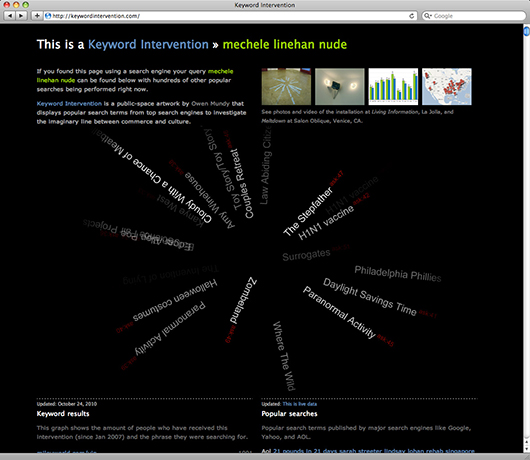Click the 'Law Abiding Citizen' search term
The image size is (530, 460).
tap(266, 165)
